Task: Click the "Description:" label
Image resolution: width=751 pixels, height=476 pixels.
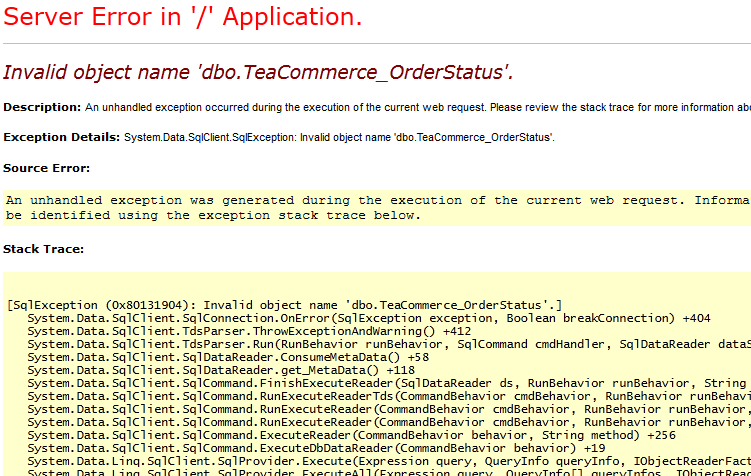Action: [x=42, y=107]
